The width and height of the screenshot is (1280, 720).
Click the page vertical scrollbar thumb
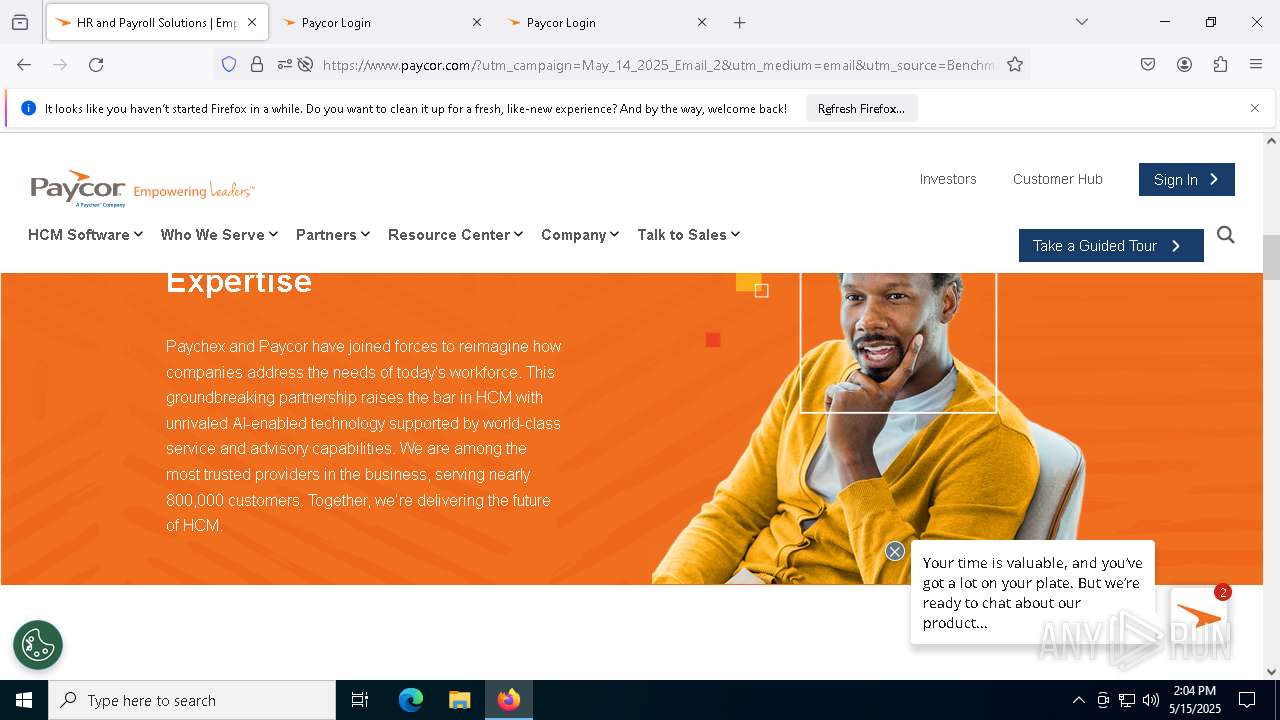point(1271,258)
